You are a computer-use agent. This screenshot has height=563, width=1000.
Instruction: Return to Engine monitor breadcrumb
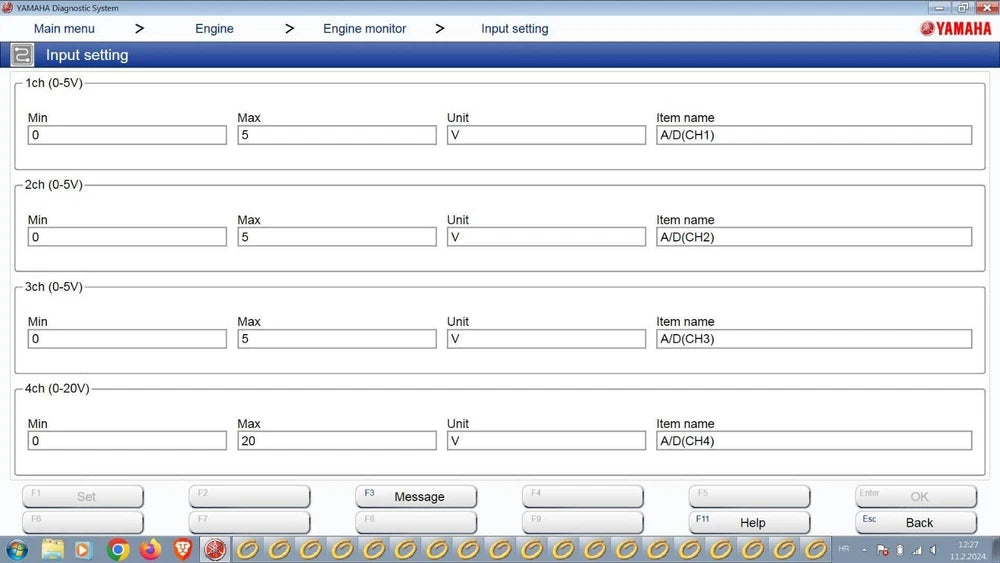coord(364,29)
